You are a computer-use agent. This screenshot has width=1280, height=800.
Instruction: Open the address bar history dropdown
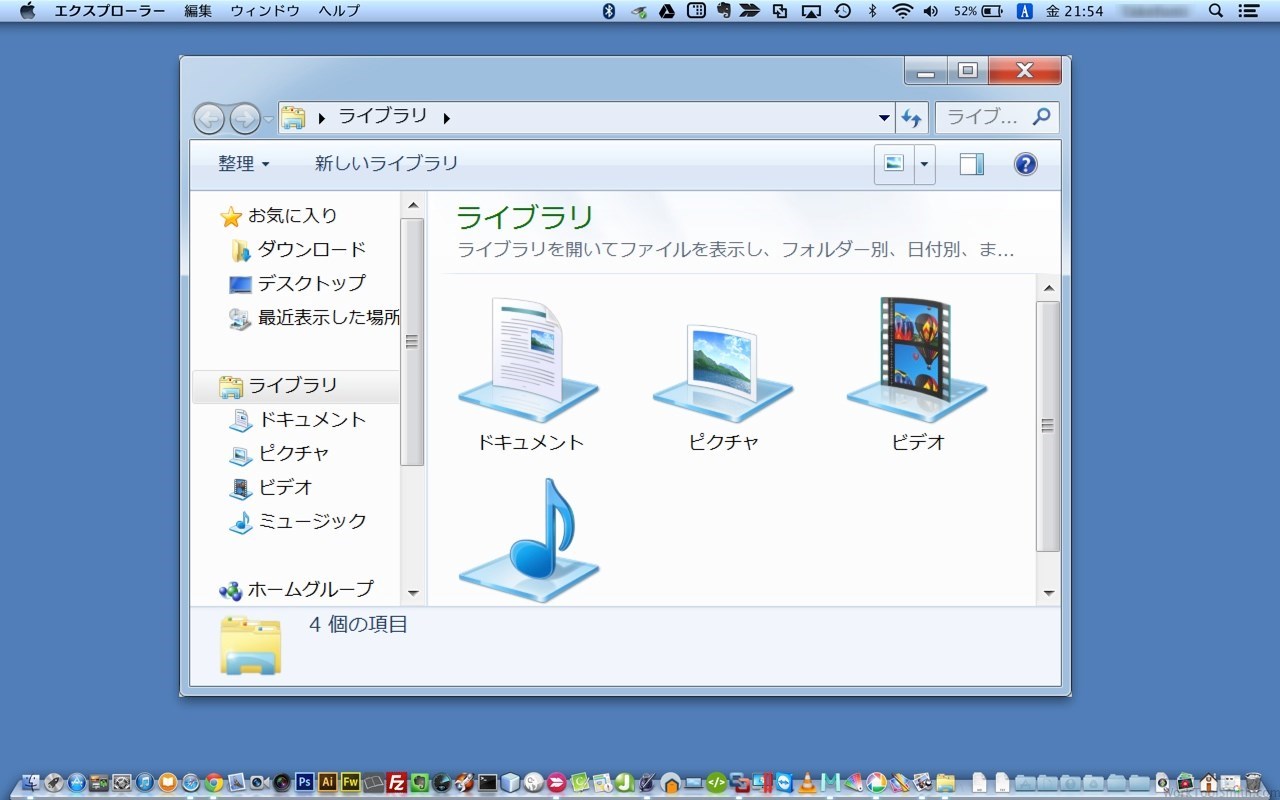[x=884, y=118]
